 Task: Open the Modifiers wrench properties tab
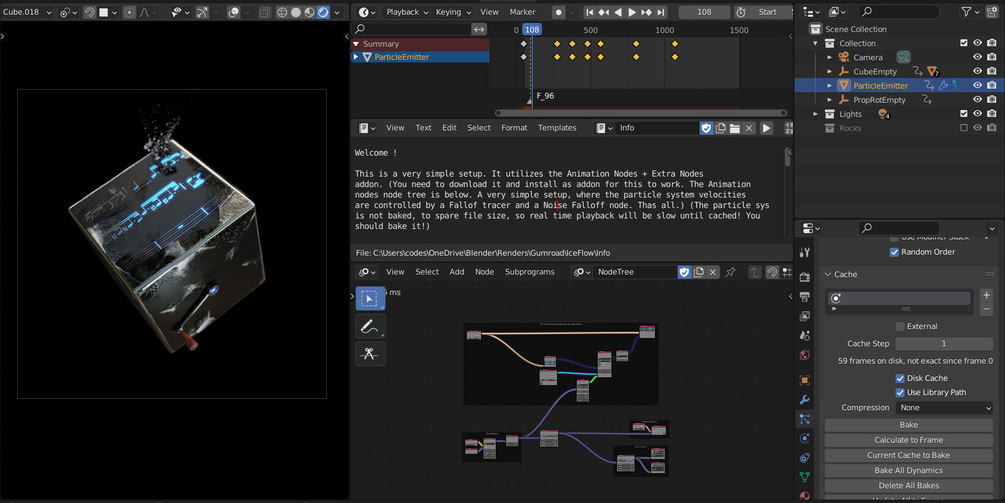[x=805, y=400]
